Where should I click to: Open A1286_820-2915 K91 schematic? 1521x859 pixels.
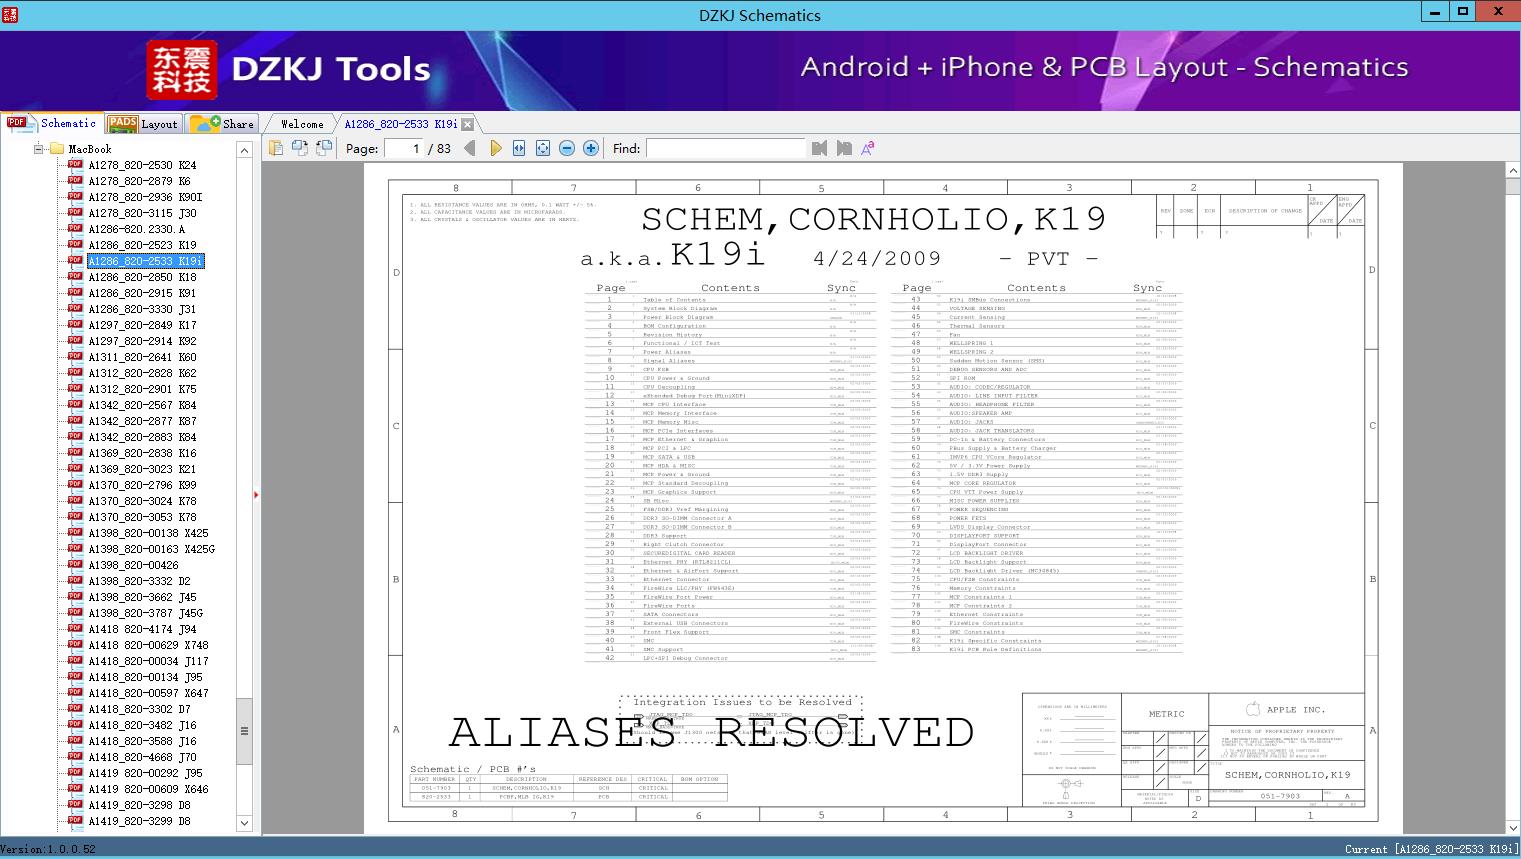click(x=142, y=293)
